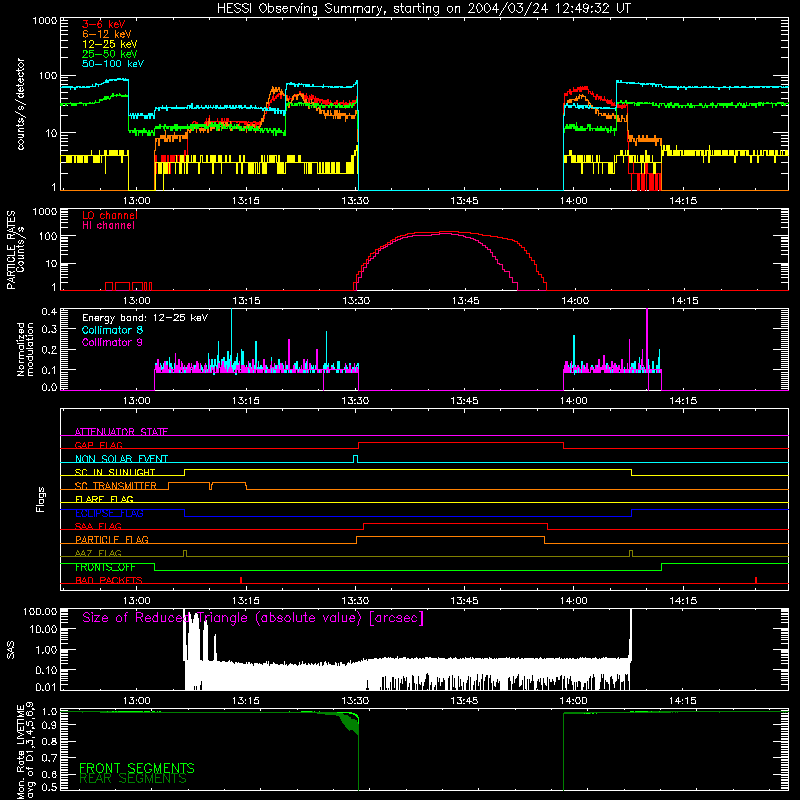The image size is (800, 800).
Task: Click the 1000 value on counts axis
Action: 44,21
